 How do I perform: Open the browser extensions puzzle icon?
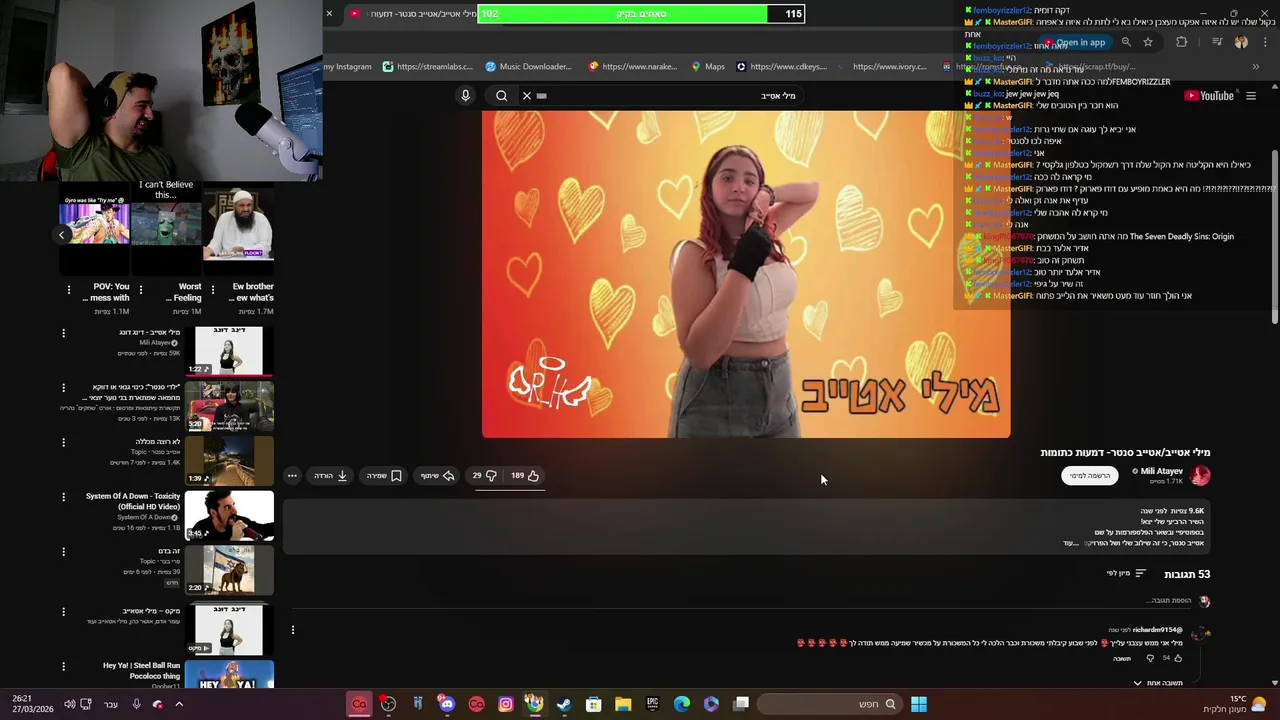1182,42
